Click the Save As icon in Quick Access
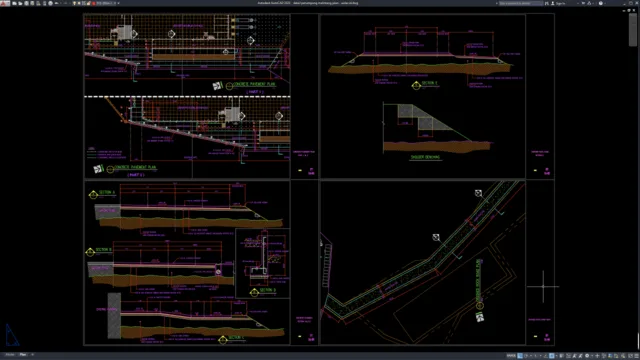The image size is (640, 360). (32, 3)
